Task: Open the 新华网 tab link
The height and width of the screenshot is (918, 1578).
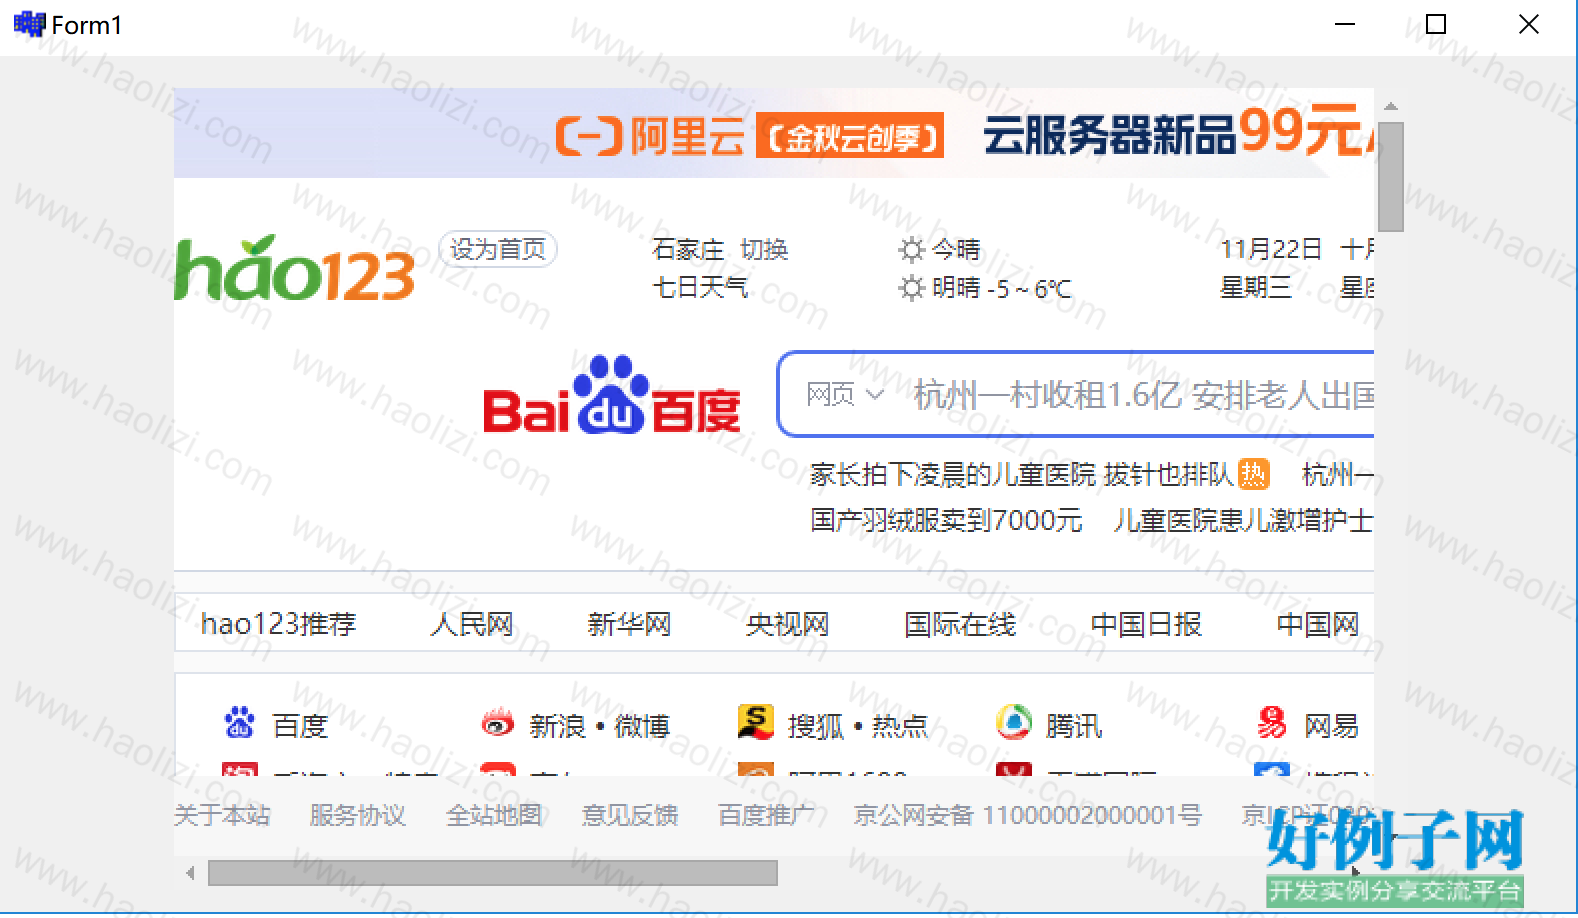Action: (x=629, y=624)
